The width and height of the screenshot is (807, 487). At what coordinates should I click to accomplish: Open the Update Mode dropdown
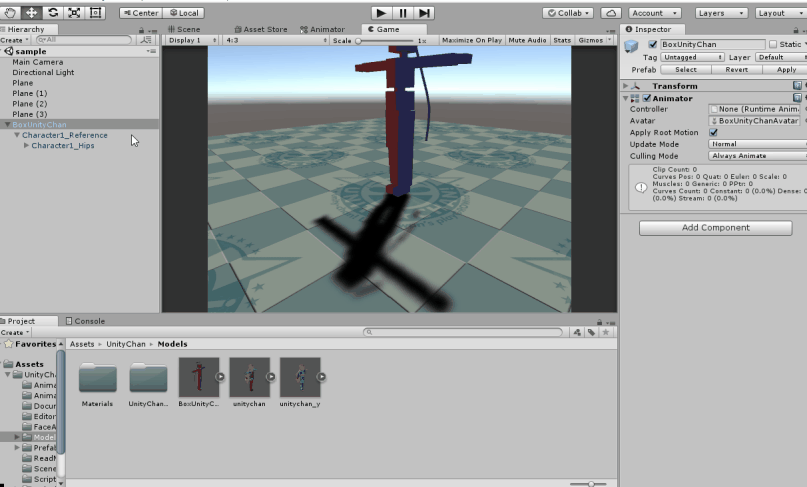[x=757, y=144]
